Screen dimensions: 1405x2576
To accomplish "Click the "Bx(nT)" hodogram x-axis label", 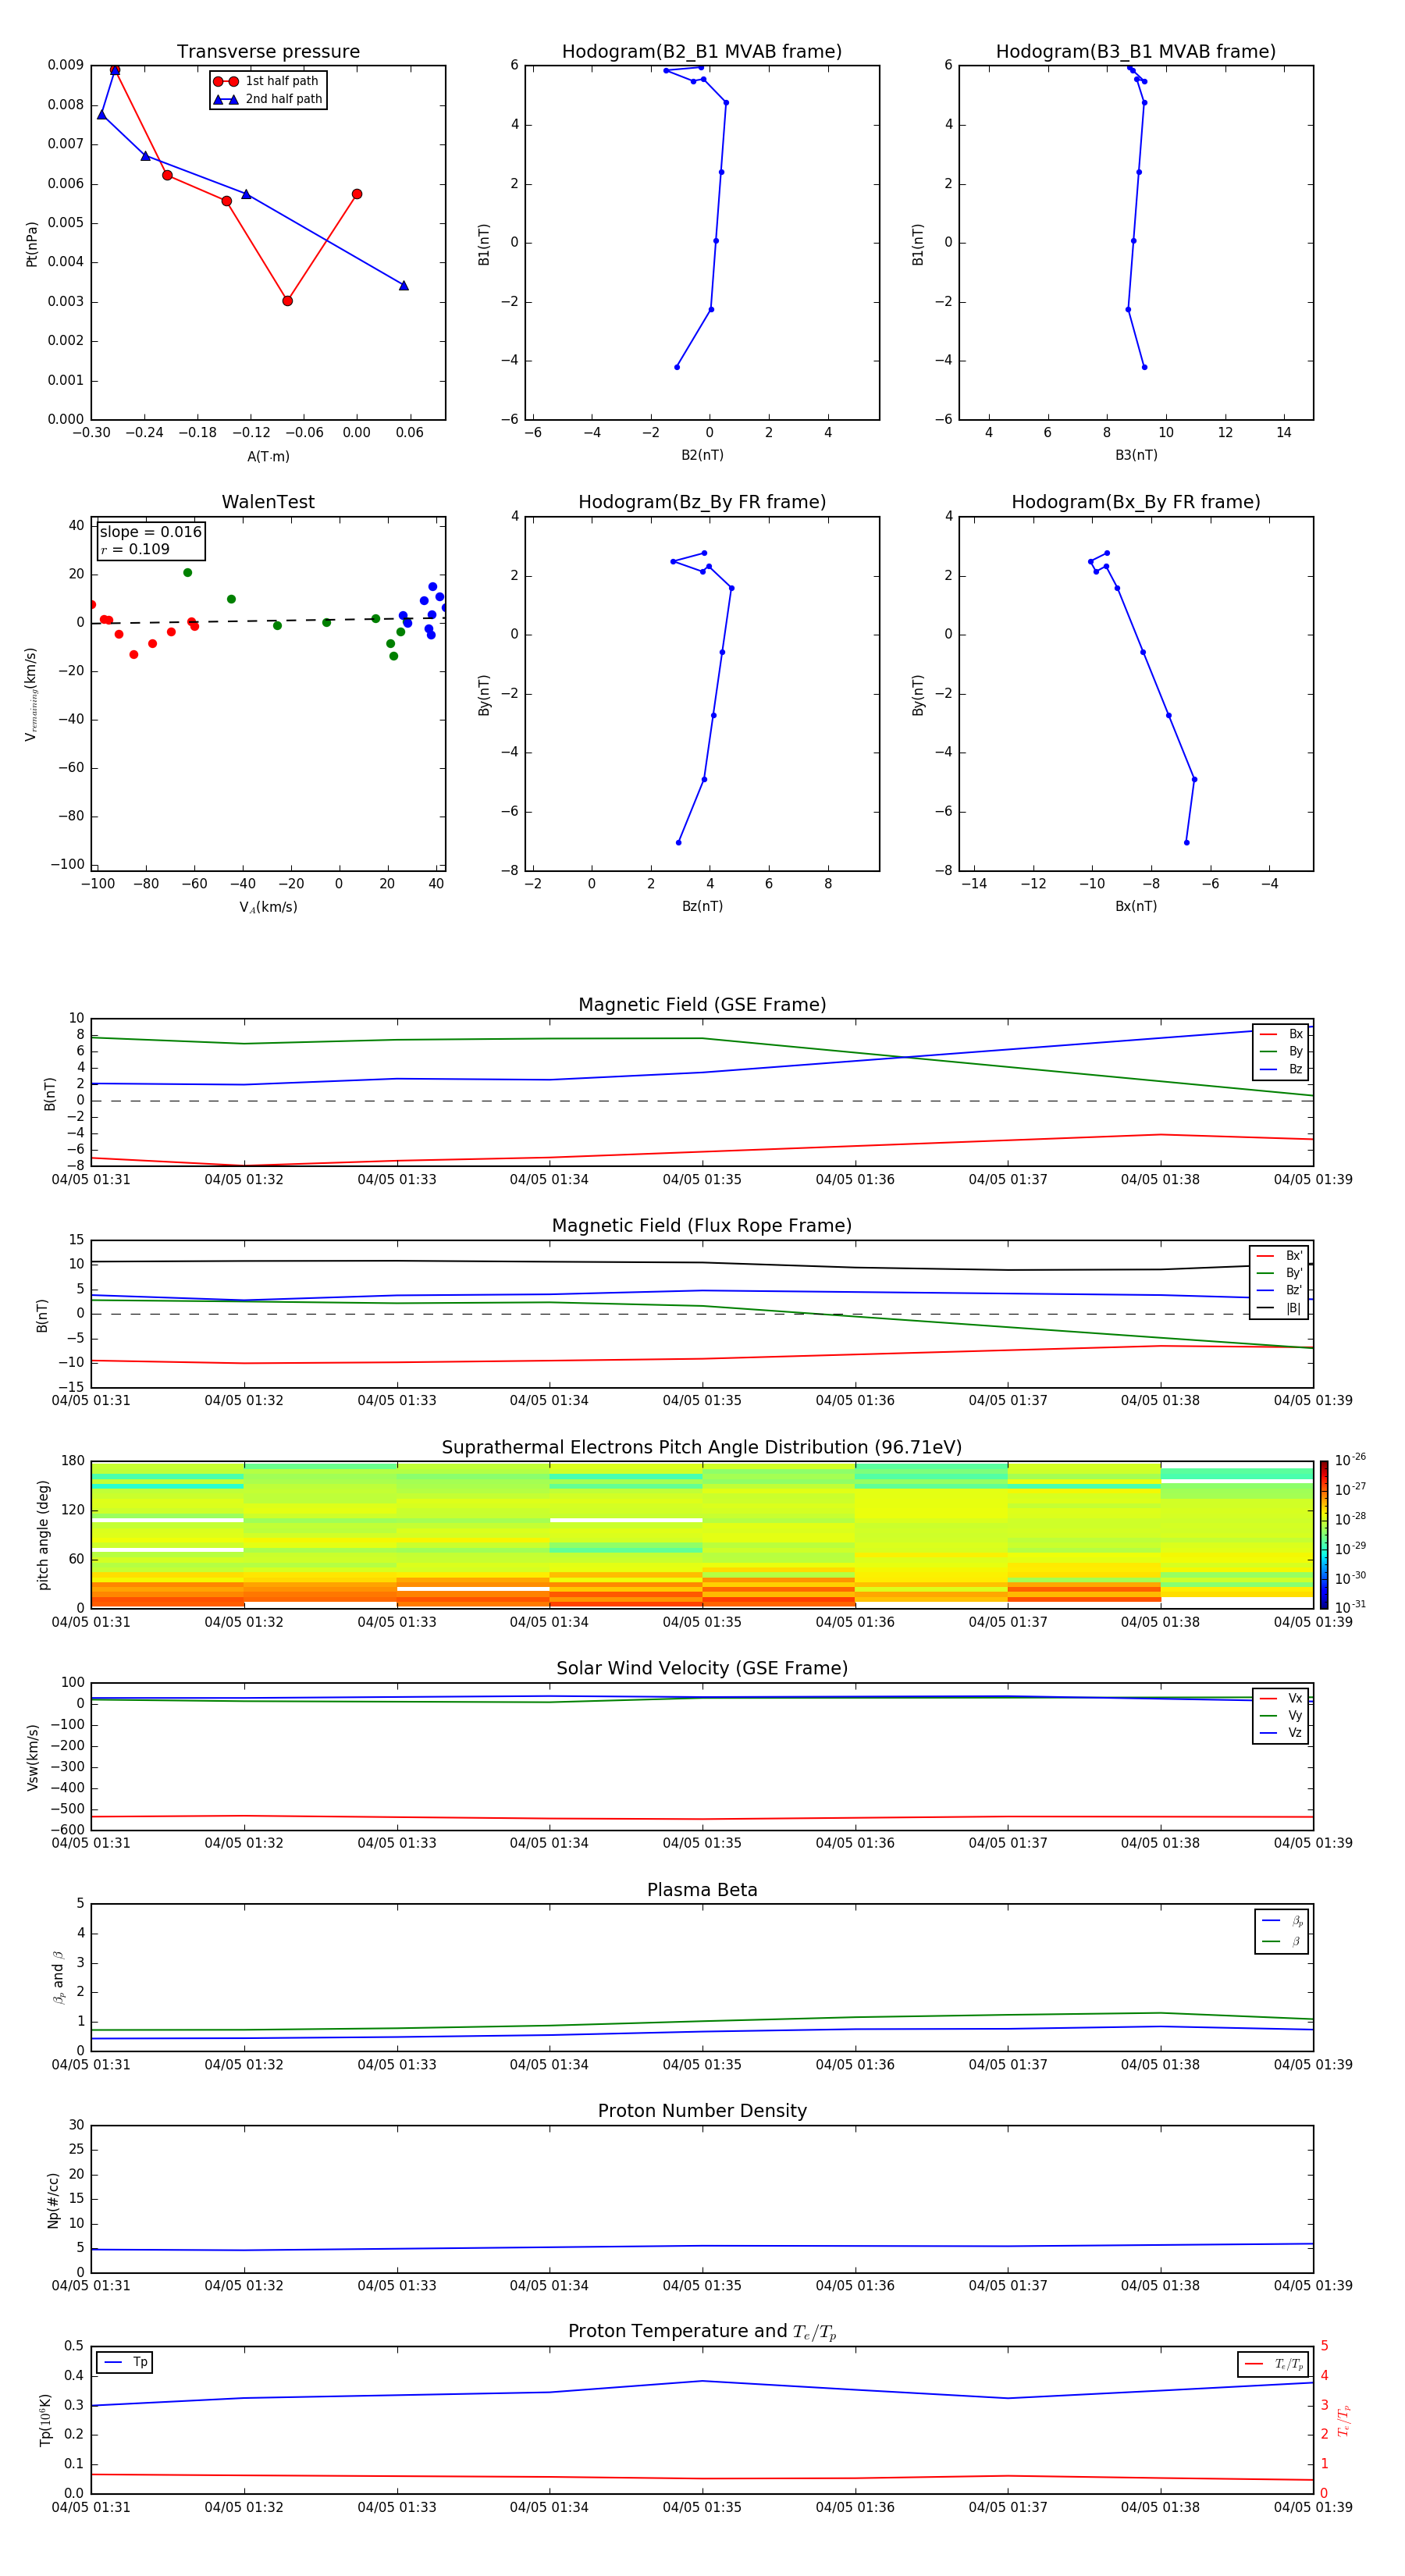I will 1136,906.
